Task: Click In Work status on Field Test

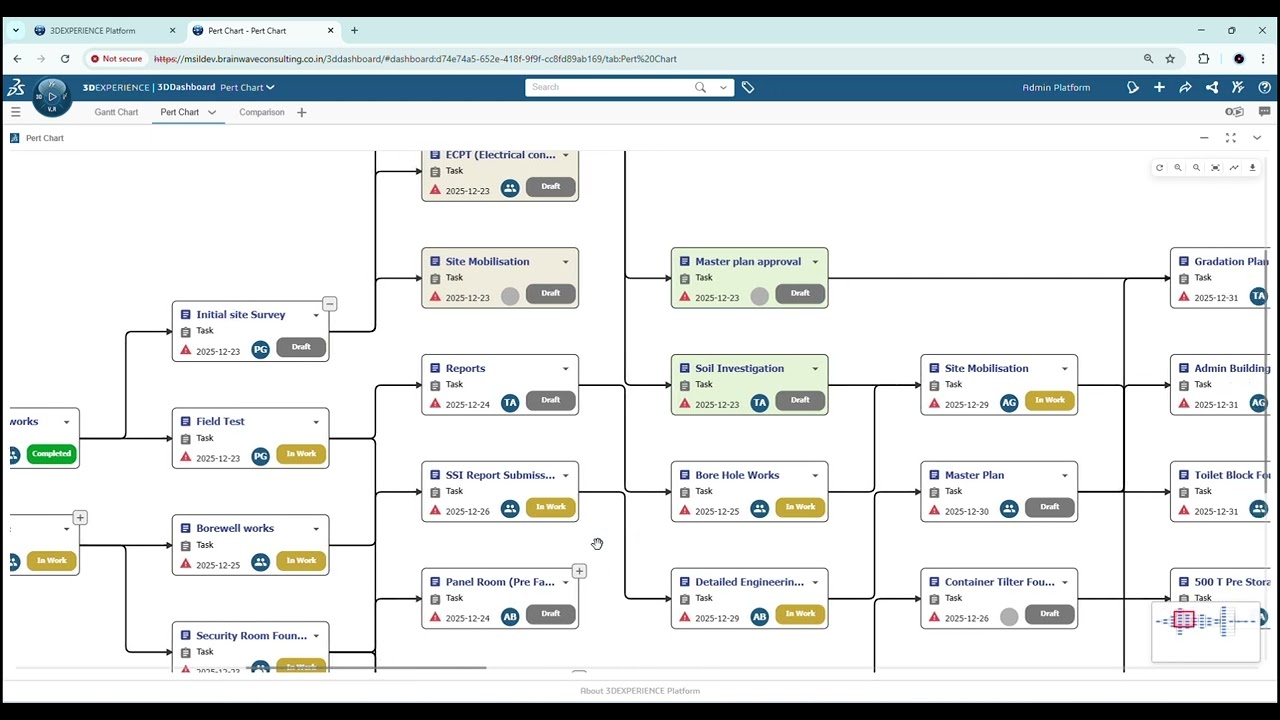Action: coord(301,454)
